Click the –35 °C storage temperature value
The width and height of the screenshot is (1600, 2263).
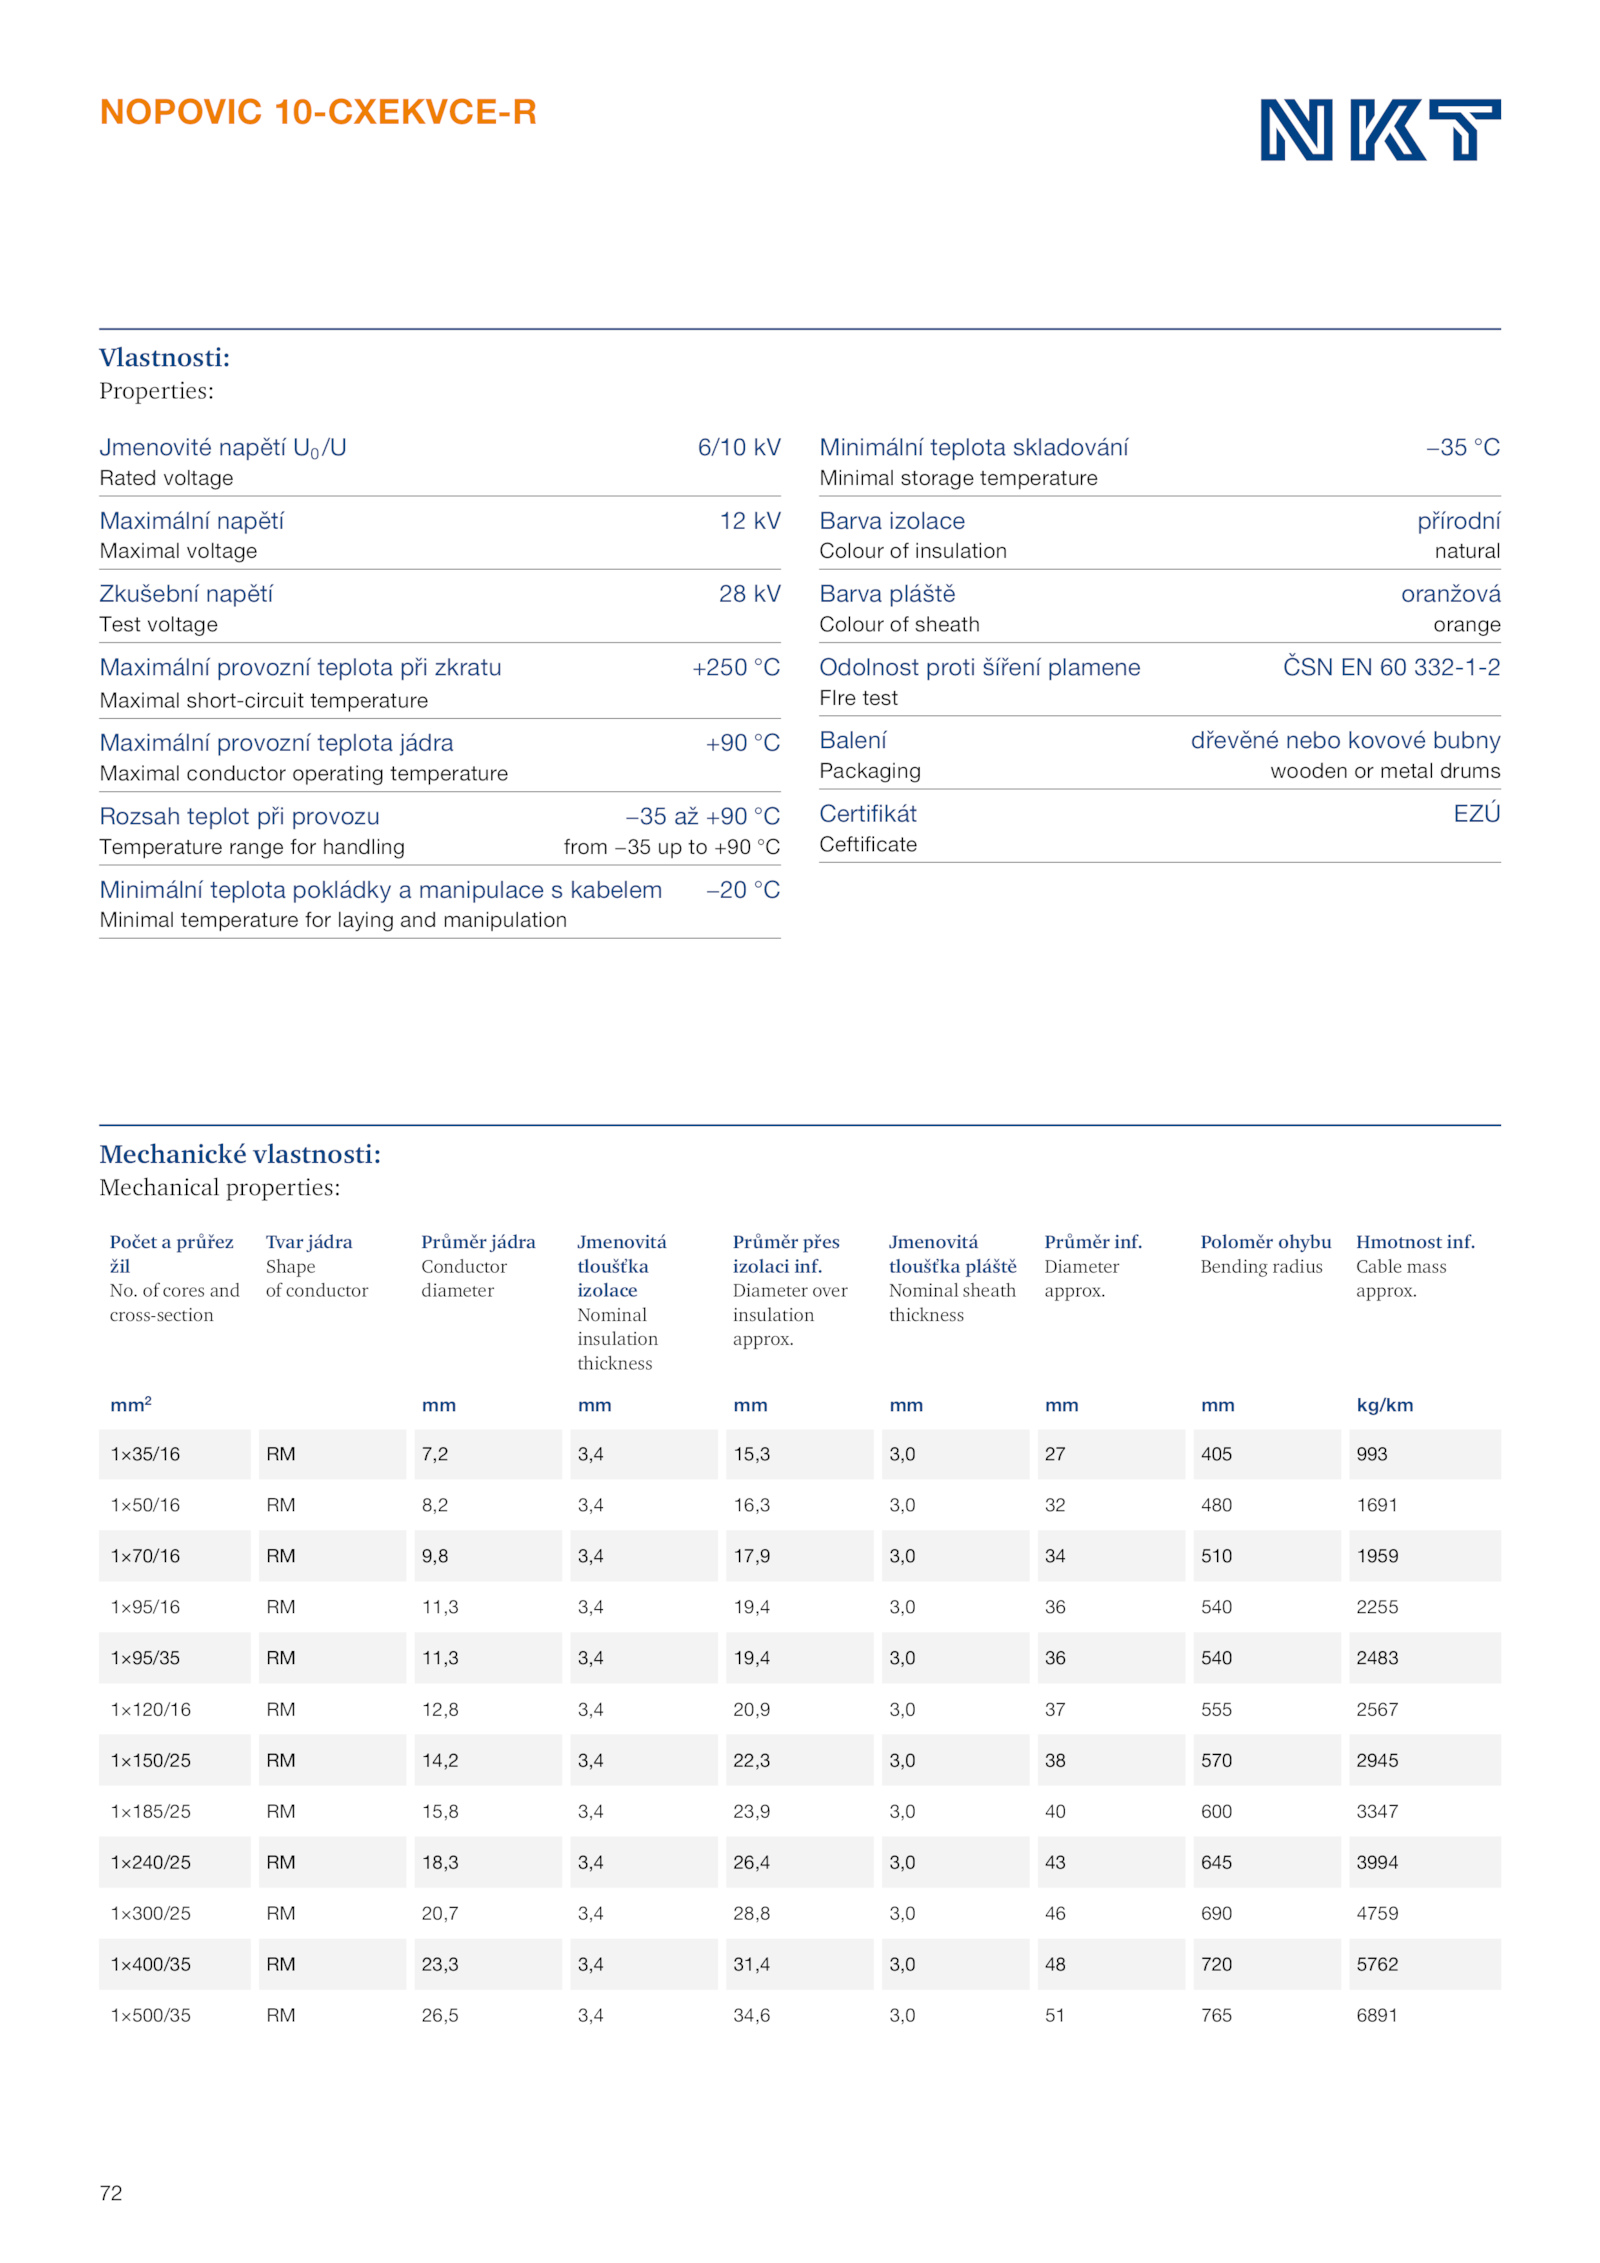click(x=1463, y=447)
